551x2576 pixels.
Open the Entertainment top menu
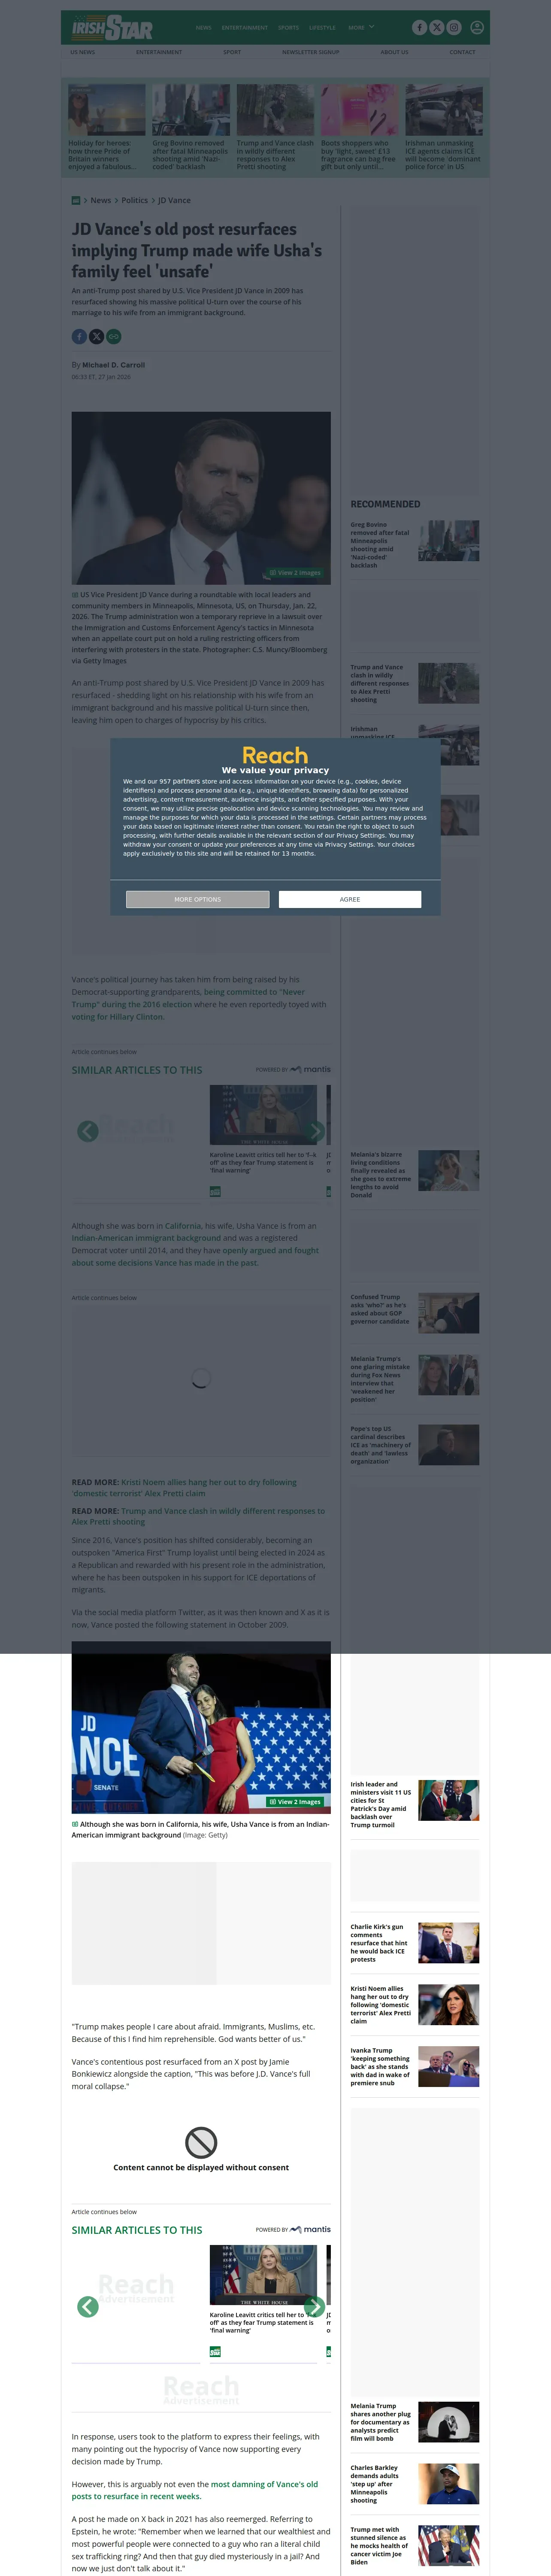point(245,28)
